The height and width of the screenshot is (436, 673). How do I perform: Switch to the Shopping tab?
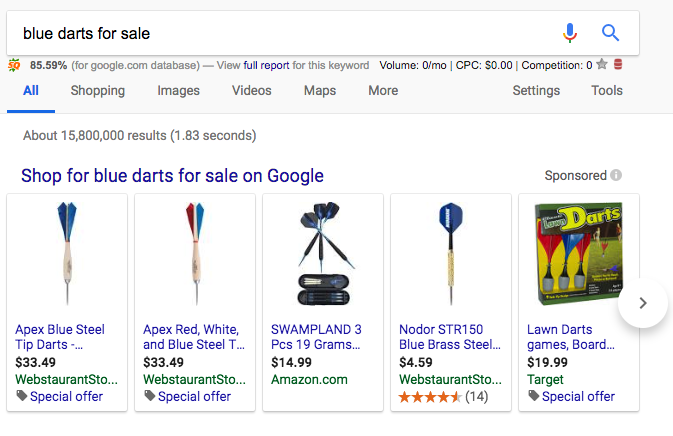(98, 91)
